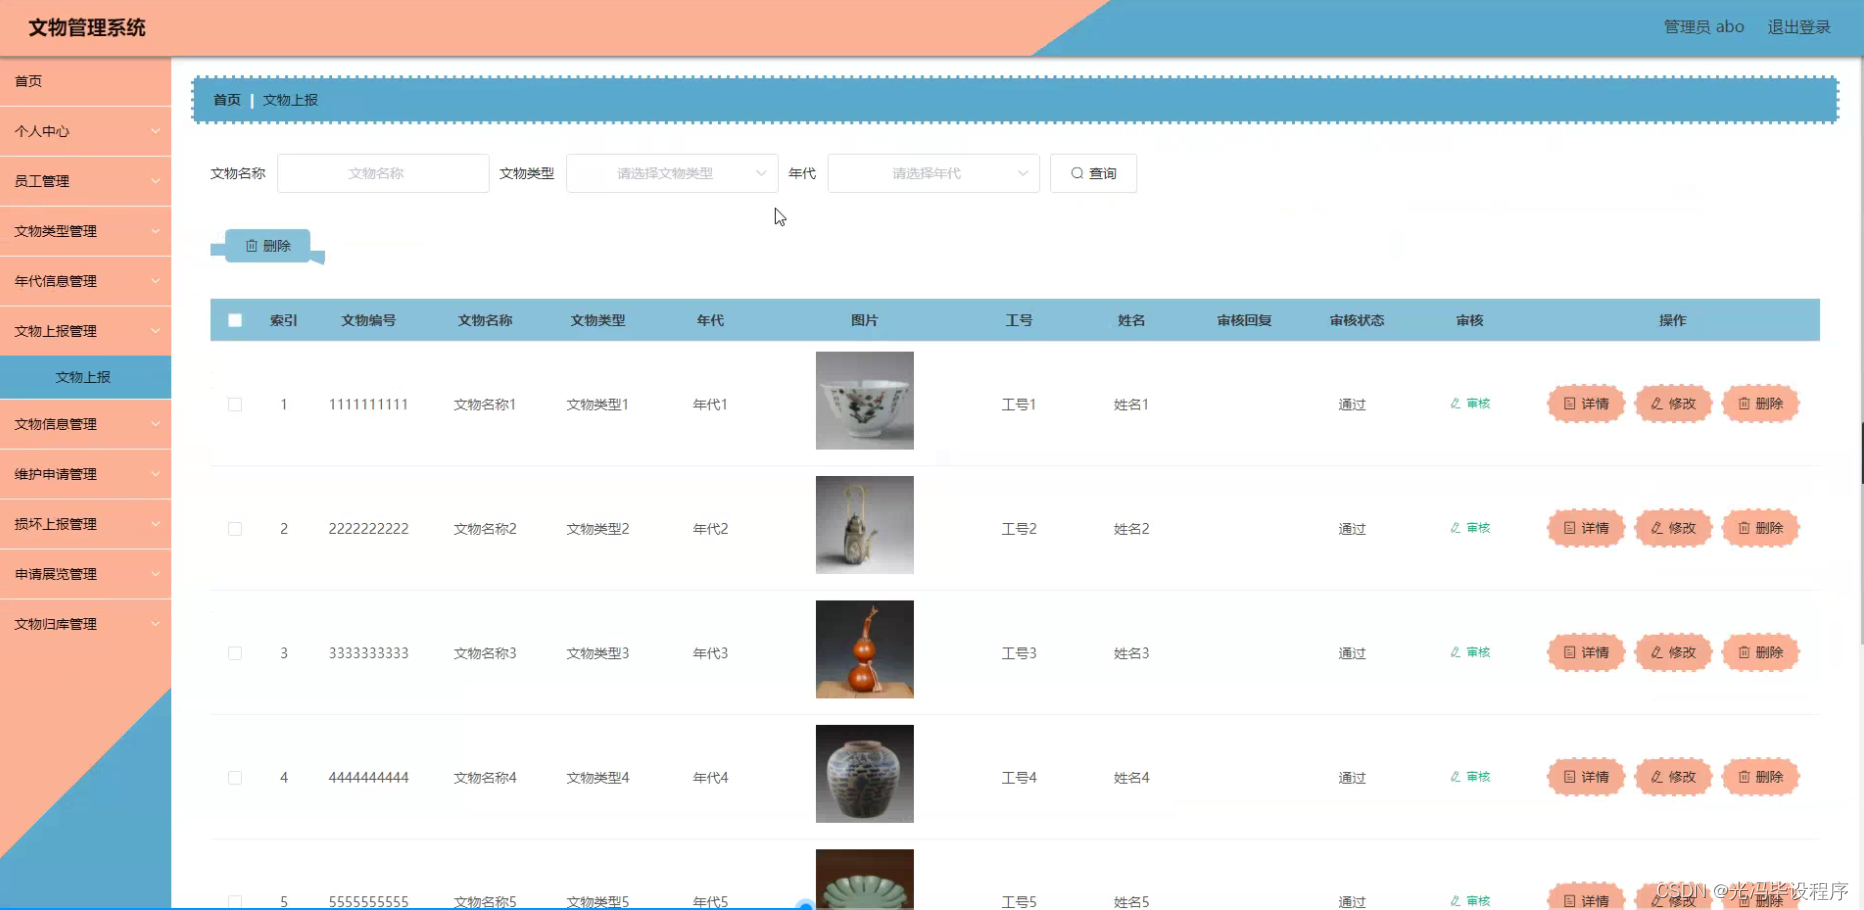Click 修改 for 文物名称2
1864x910 pixels.
point(1673,528)
